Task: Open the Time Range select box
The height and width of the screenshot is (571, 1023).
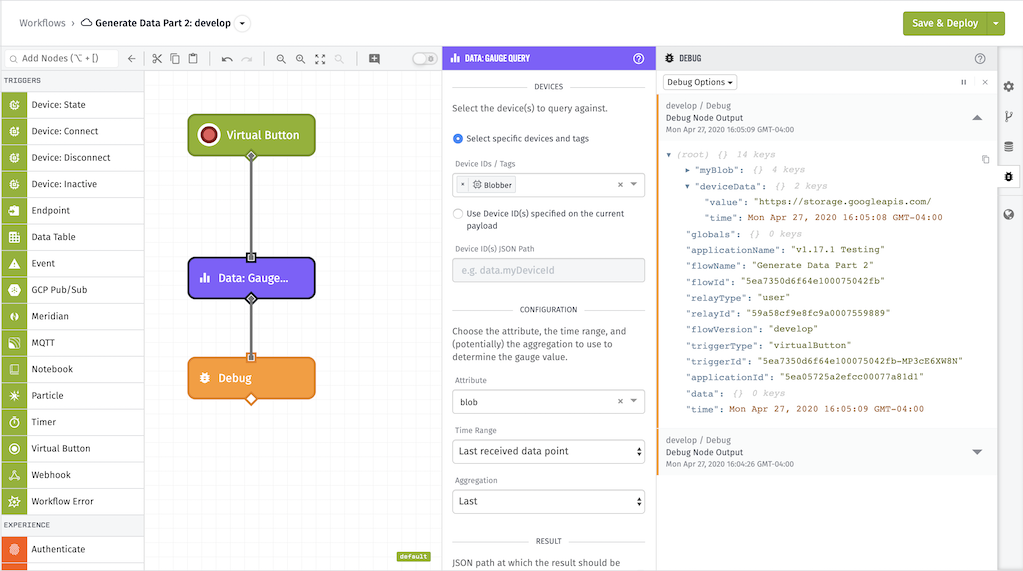Action: [549, 452]
